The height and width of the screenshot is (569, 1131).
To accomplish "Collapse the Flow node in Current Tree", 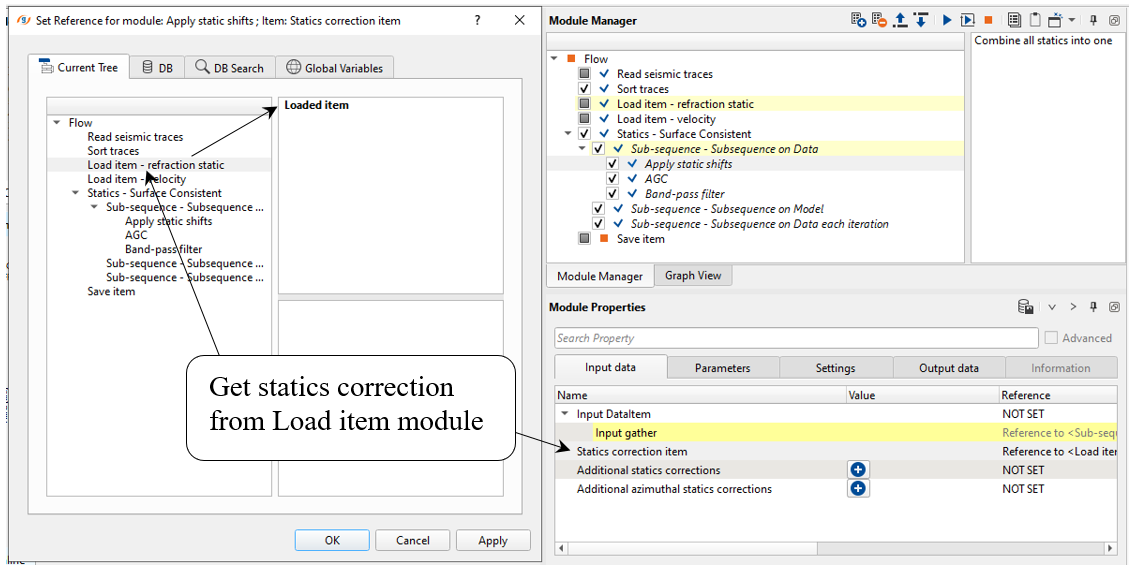I will [56, 123].
